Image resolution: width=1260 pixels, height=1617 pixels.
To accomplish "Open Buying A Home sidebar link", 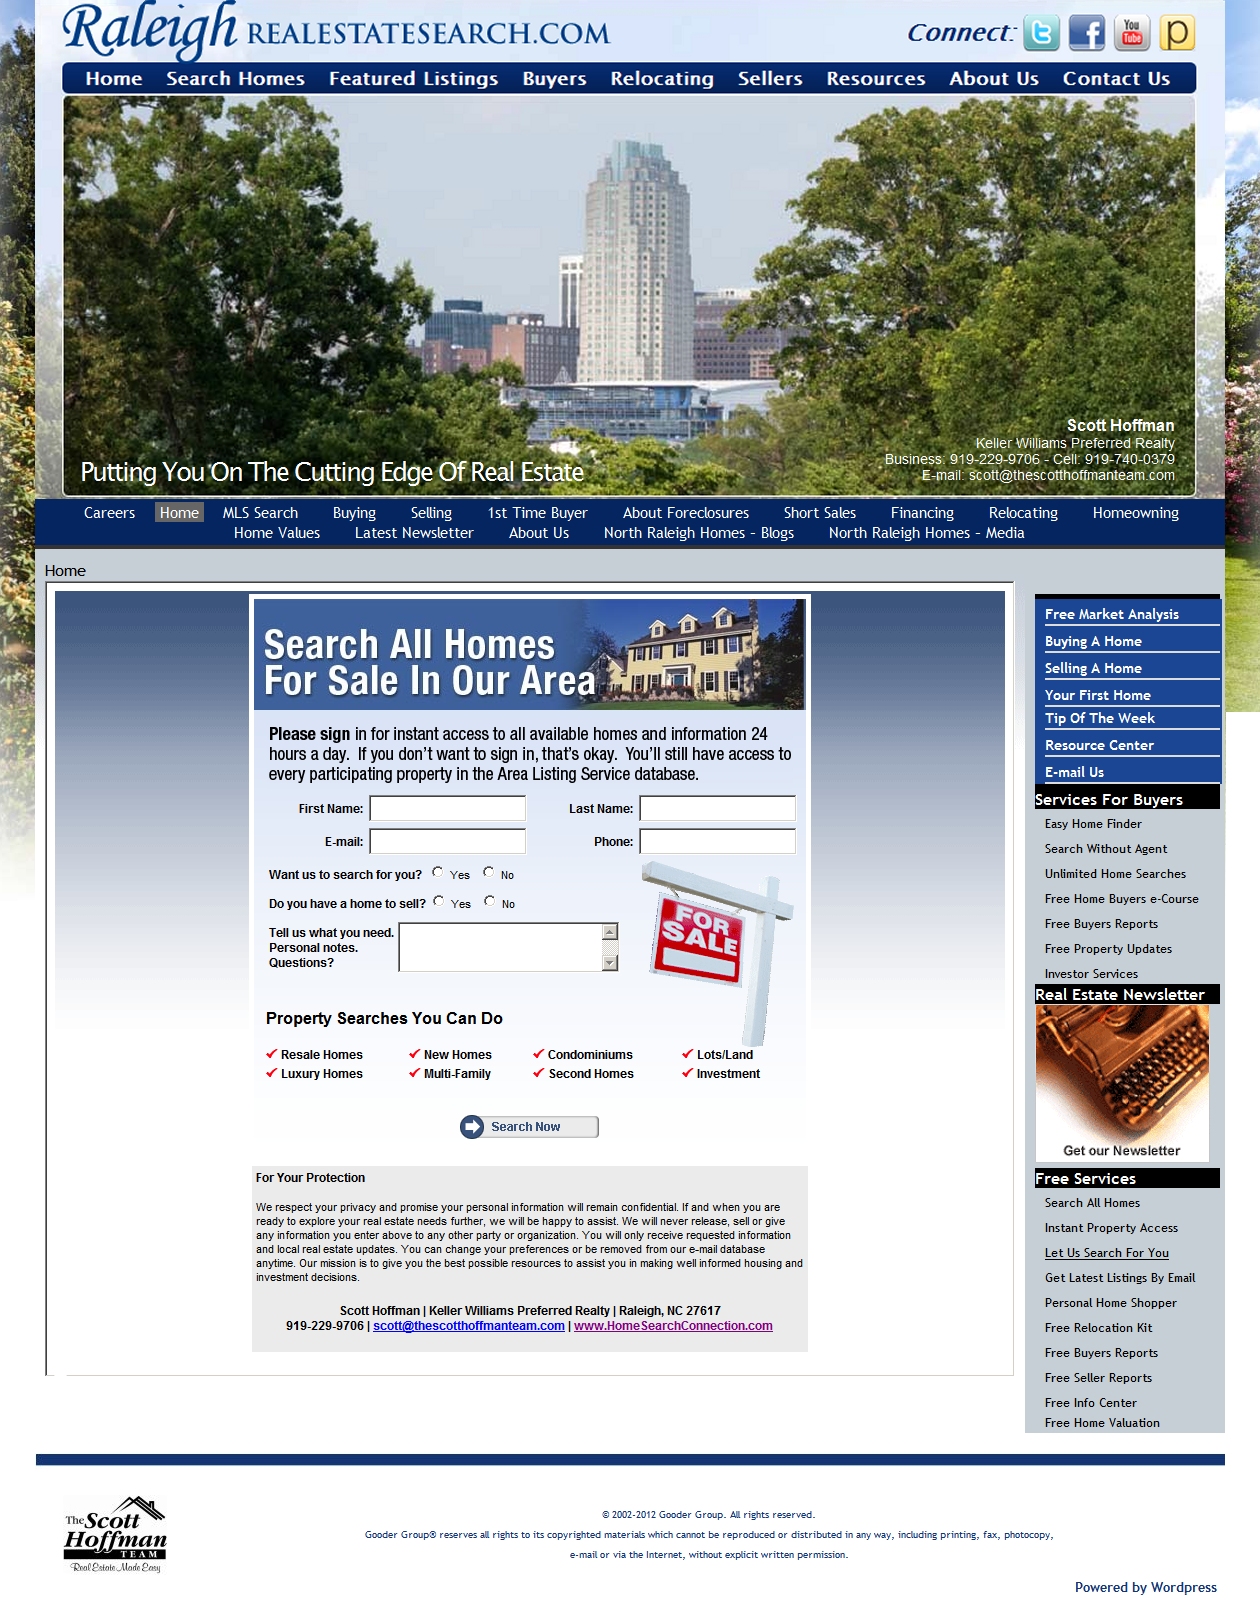I will pyautogui.click(x=1093, y=641).
